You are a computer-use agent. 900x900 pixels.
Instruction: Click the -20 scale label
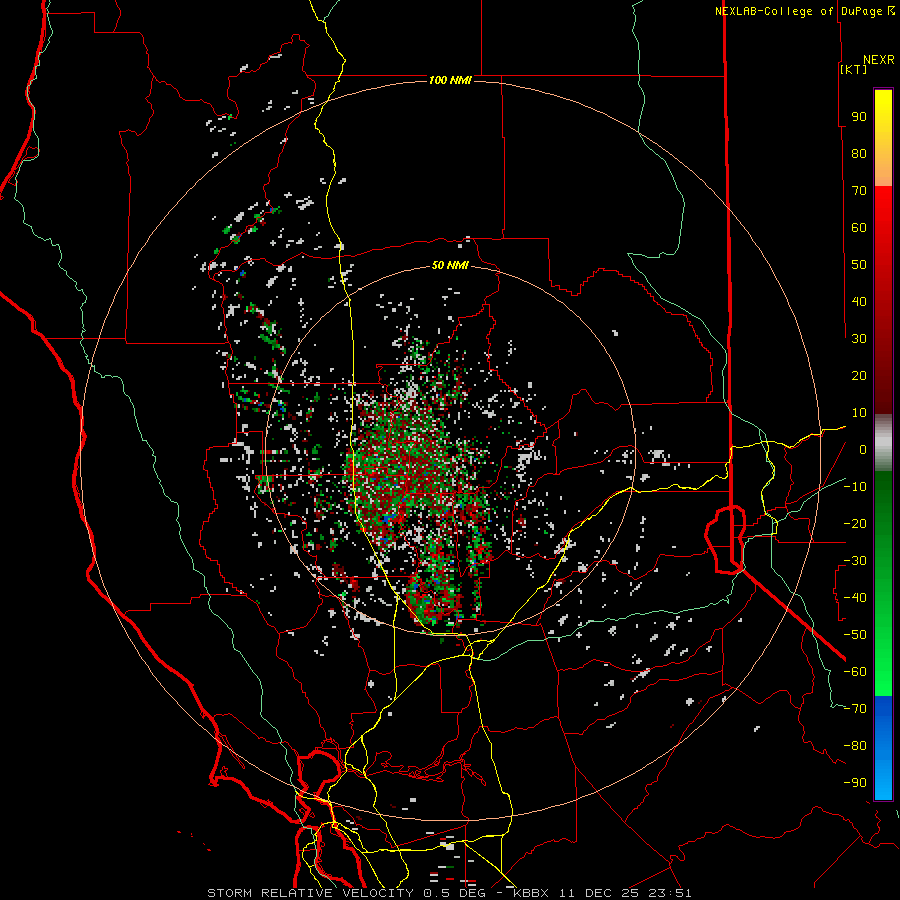[855, 523]
